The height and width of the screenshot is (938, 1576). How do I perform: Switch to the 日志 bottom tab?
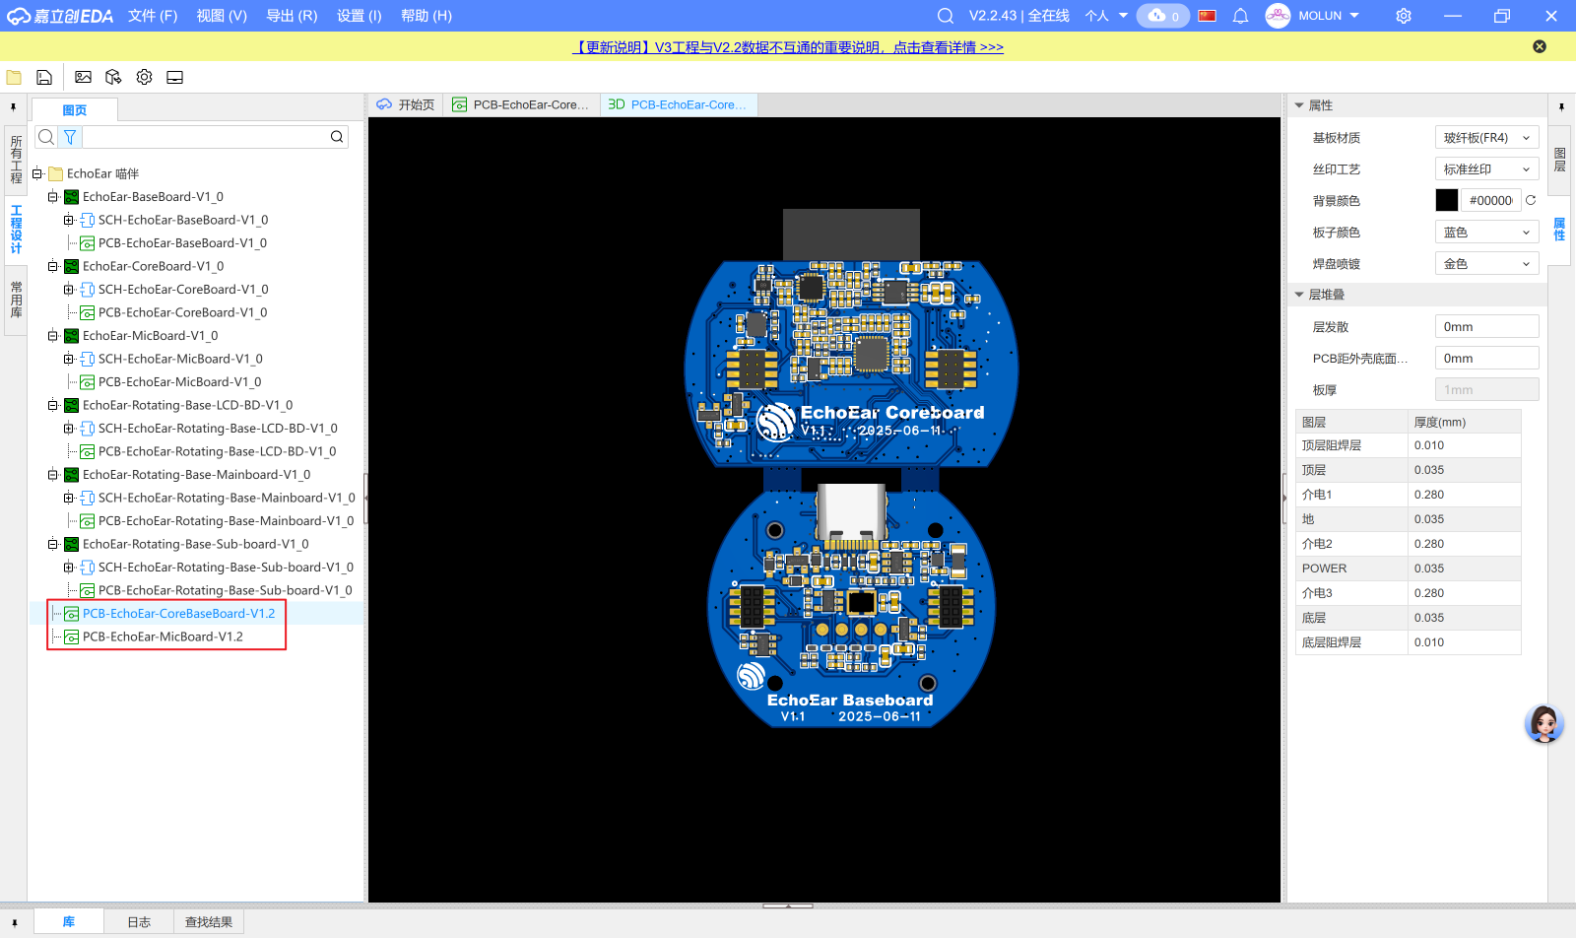click(139, 922)
